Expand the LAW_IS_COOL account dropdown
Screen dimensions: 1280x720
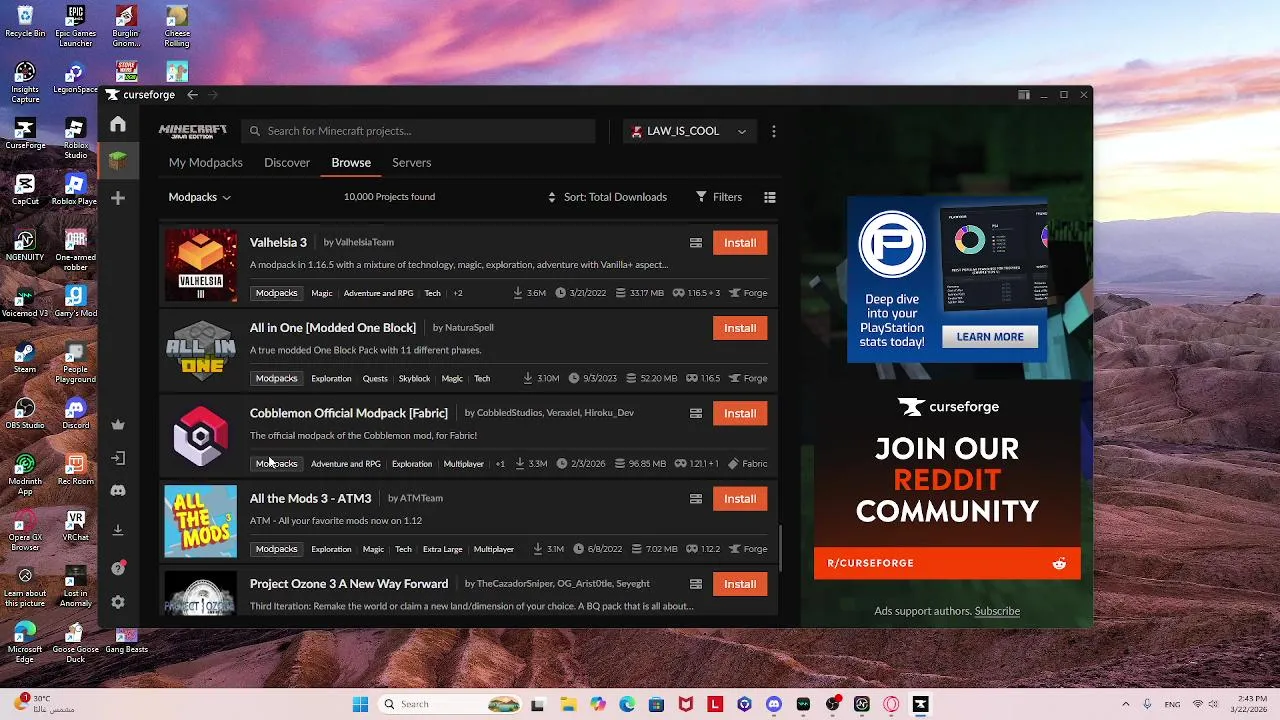[690, 131]
